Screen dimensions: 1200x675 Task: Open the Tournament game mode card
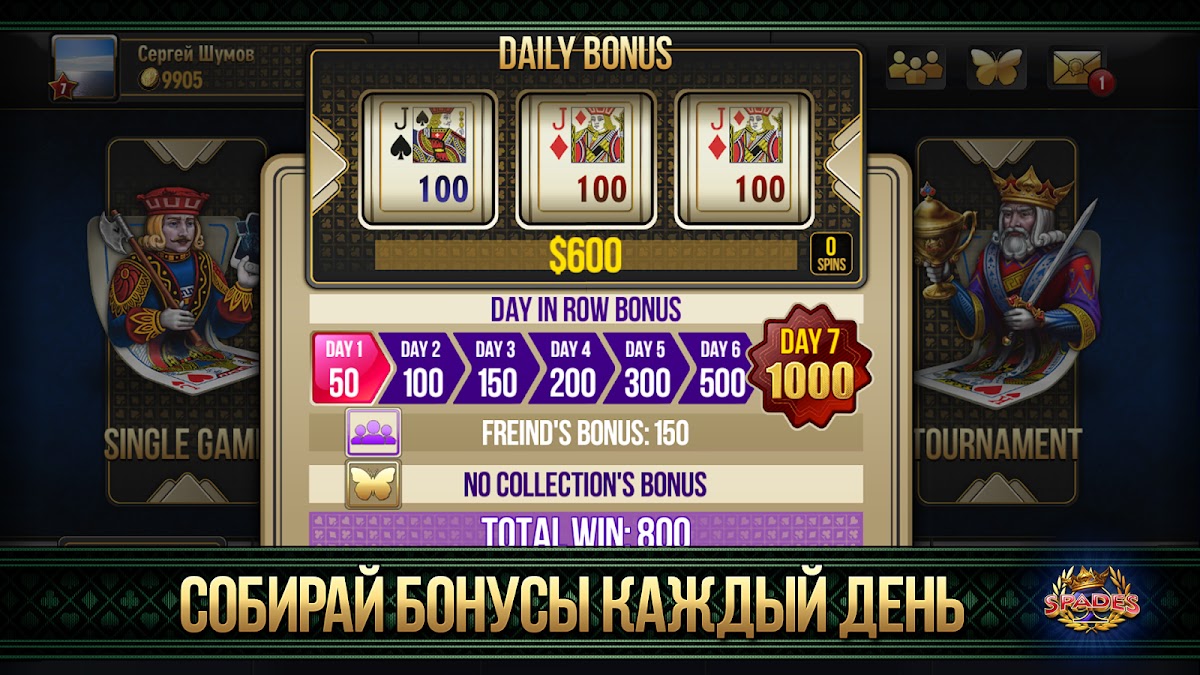click(x=997, y=320)
